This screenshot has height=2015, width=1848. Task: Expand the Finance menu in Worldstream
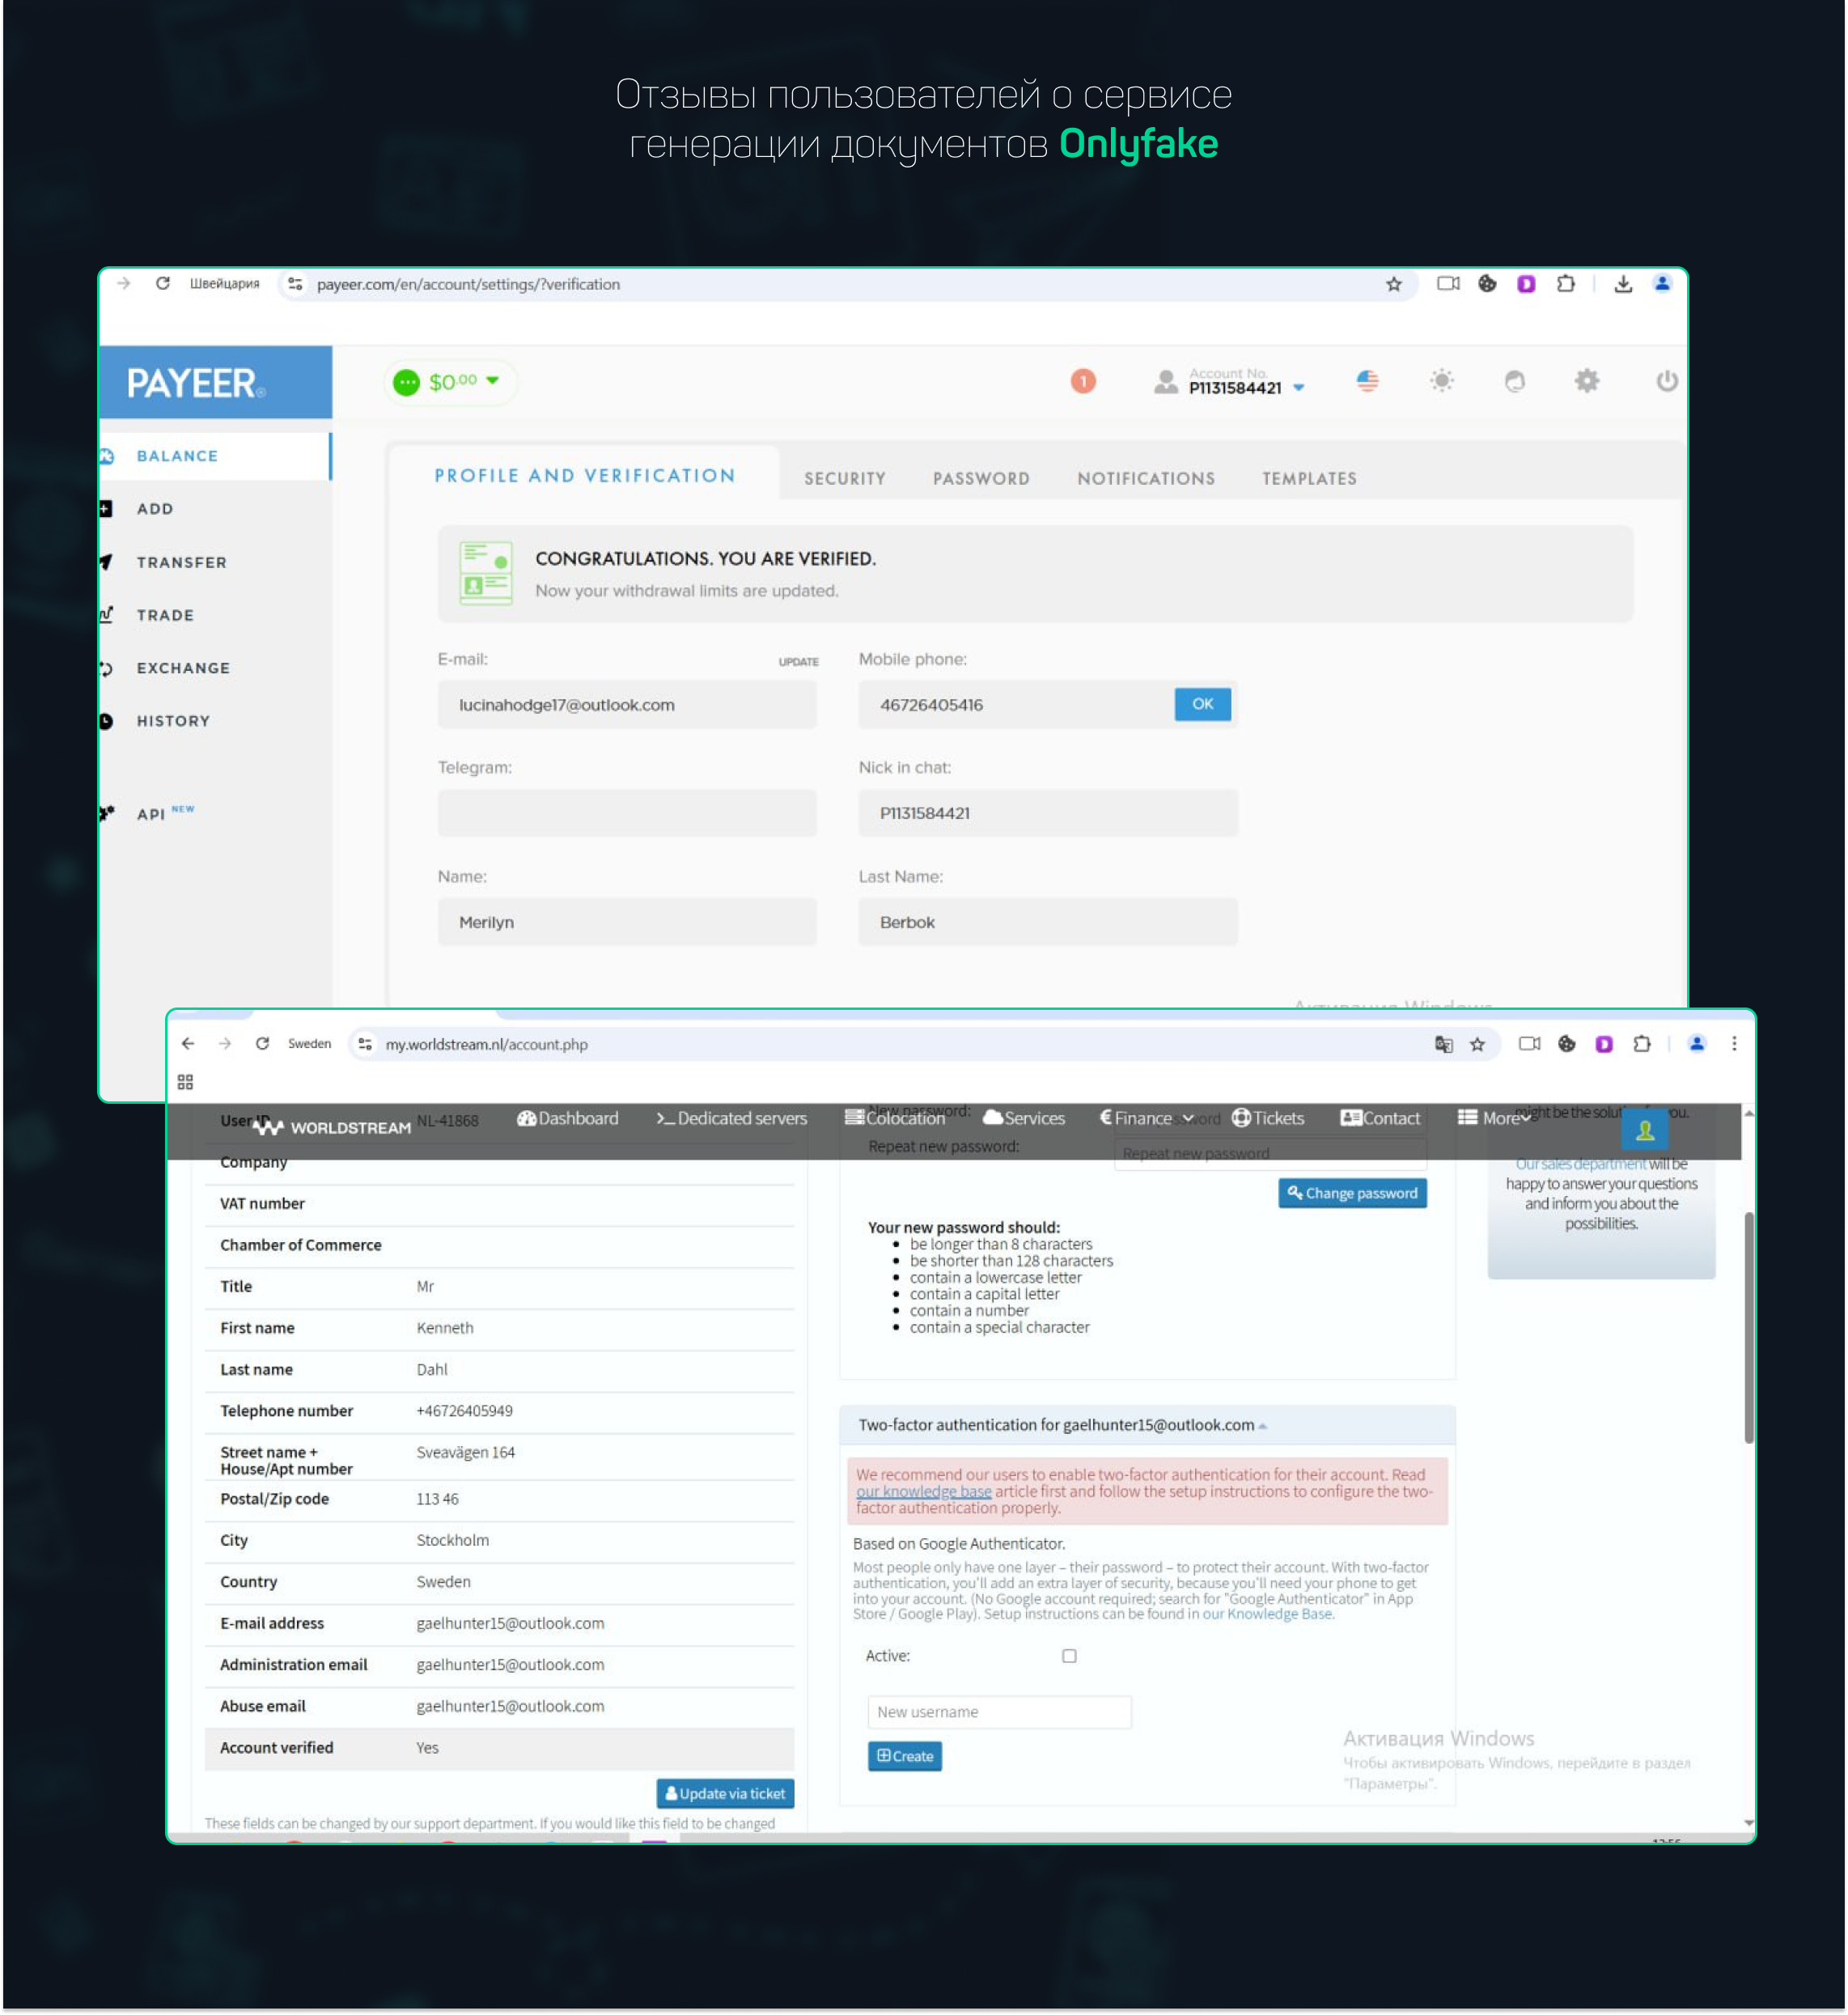pos(1146,1118)
